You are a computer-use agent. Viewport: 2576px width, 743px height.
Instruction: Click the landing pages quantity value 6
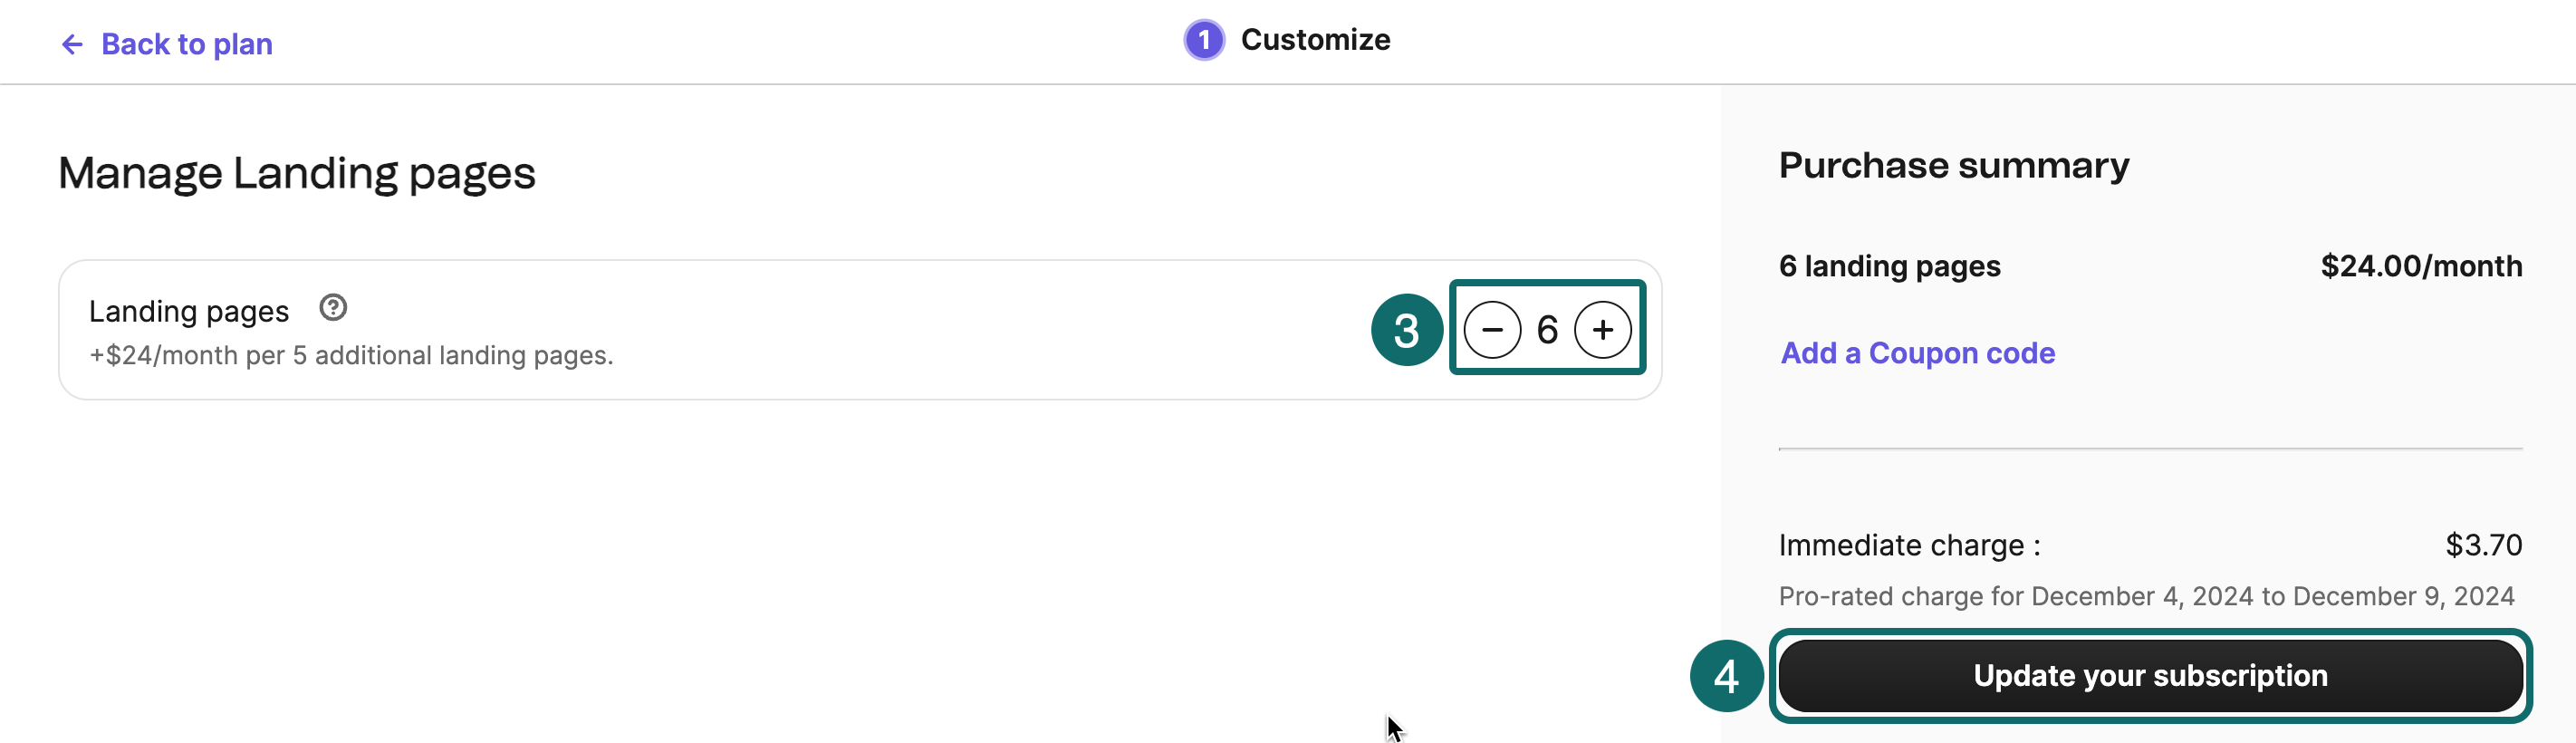point(1547,330)
